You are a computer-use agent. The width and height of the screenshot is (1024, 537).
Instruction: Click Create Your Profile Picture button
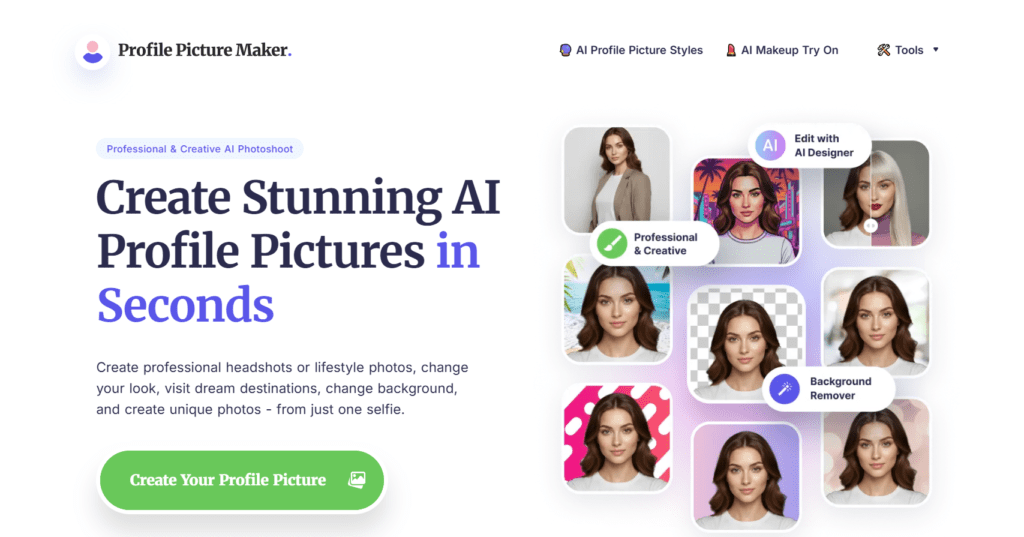point(242,480)
